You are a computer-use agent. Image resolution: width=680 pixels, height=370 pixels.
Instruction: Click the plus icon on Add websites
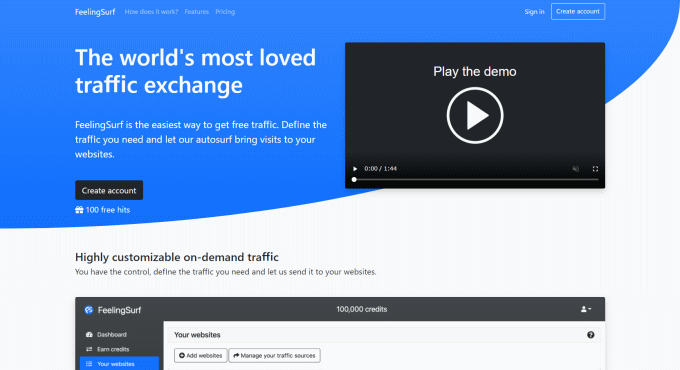pyautogui.click(x=182, y=355)
